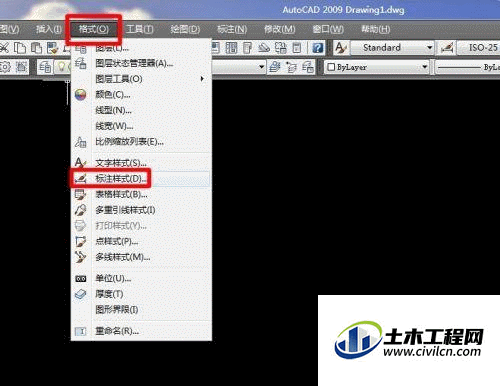Close the open 格式(O) menu

[x=94, y=29]
